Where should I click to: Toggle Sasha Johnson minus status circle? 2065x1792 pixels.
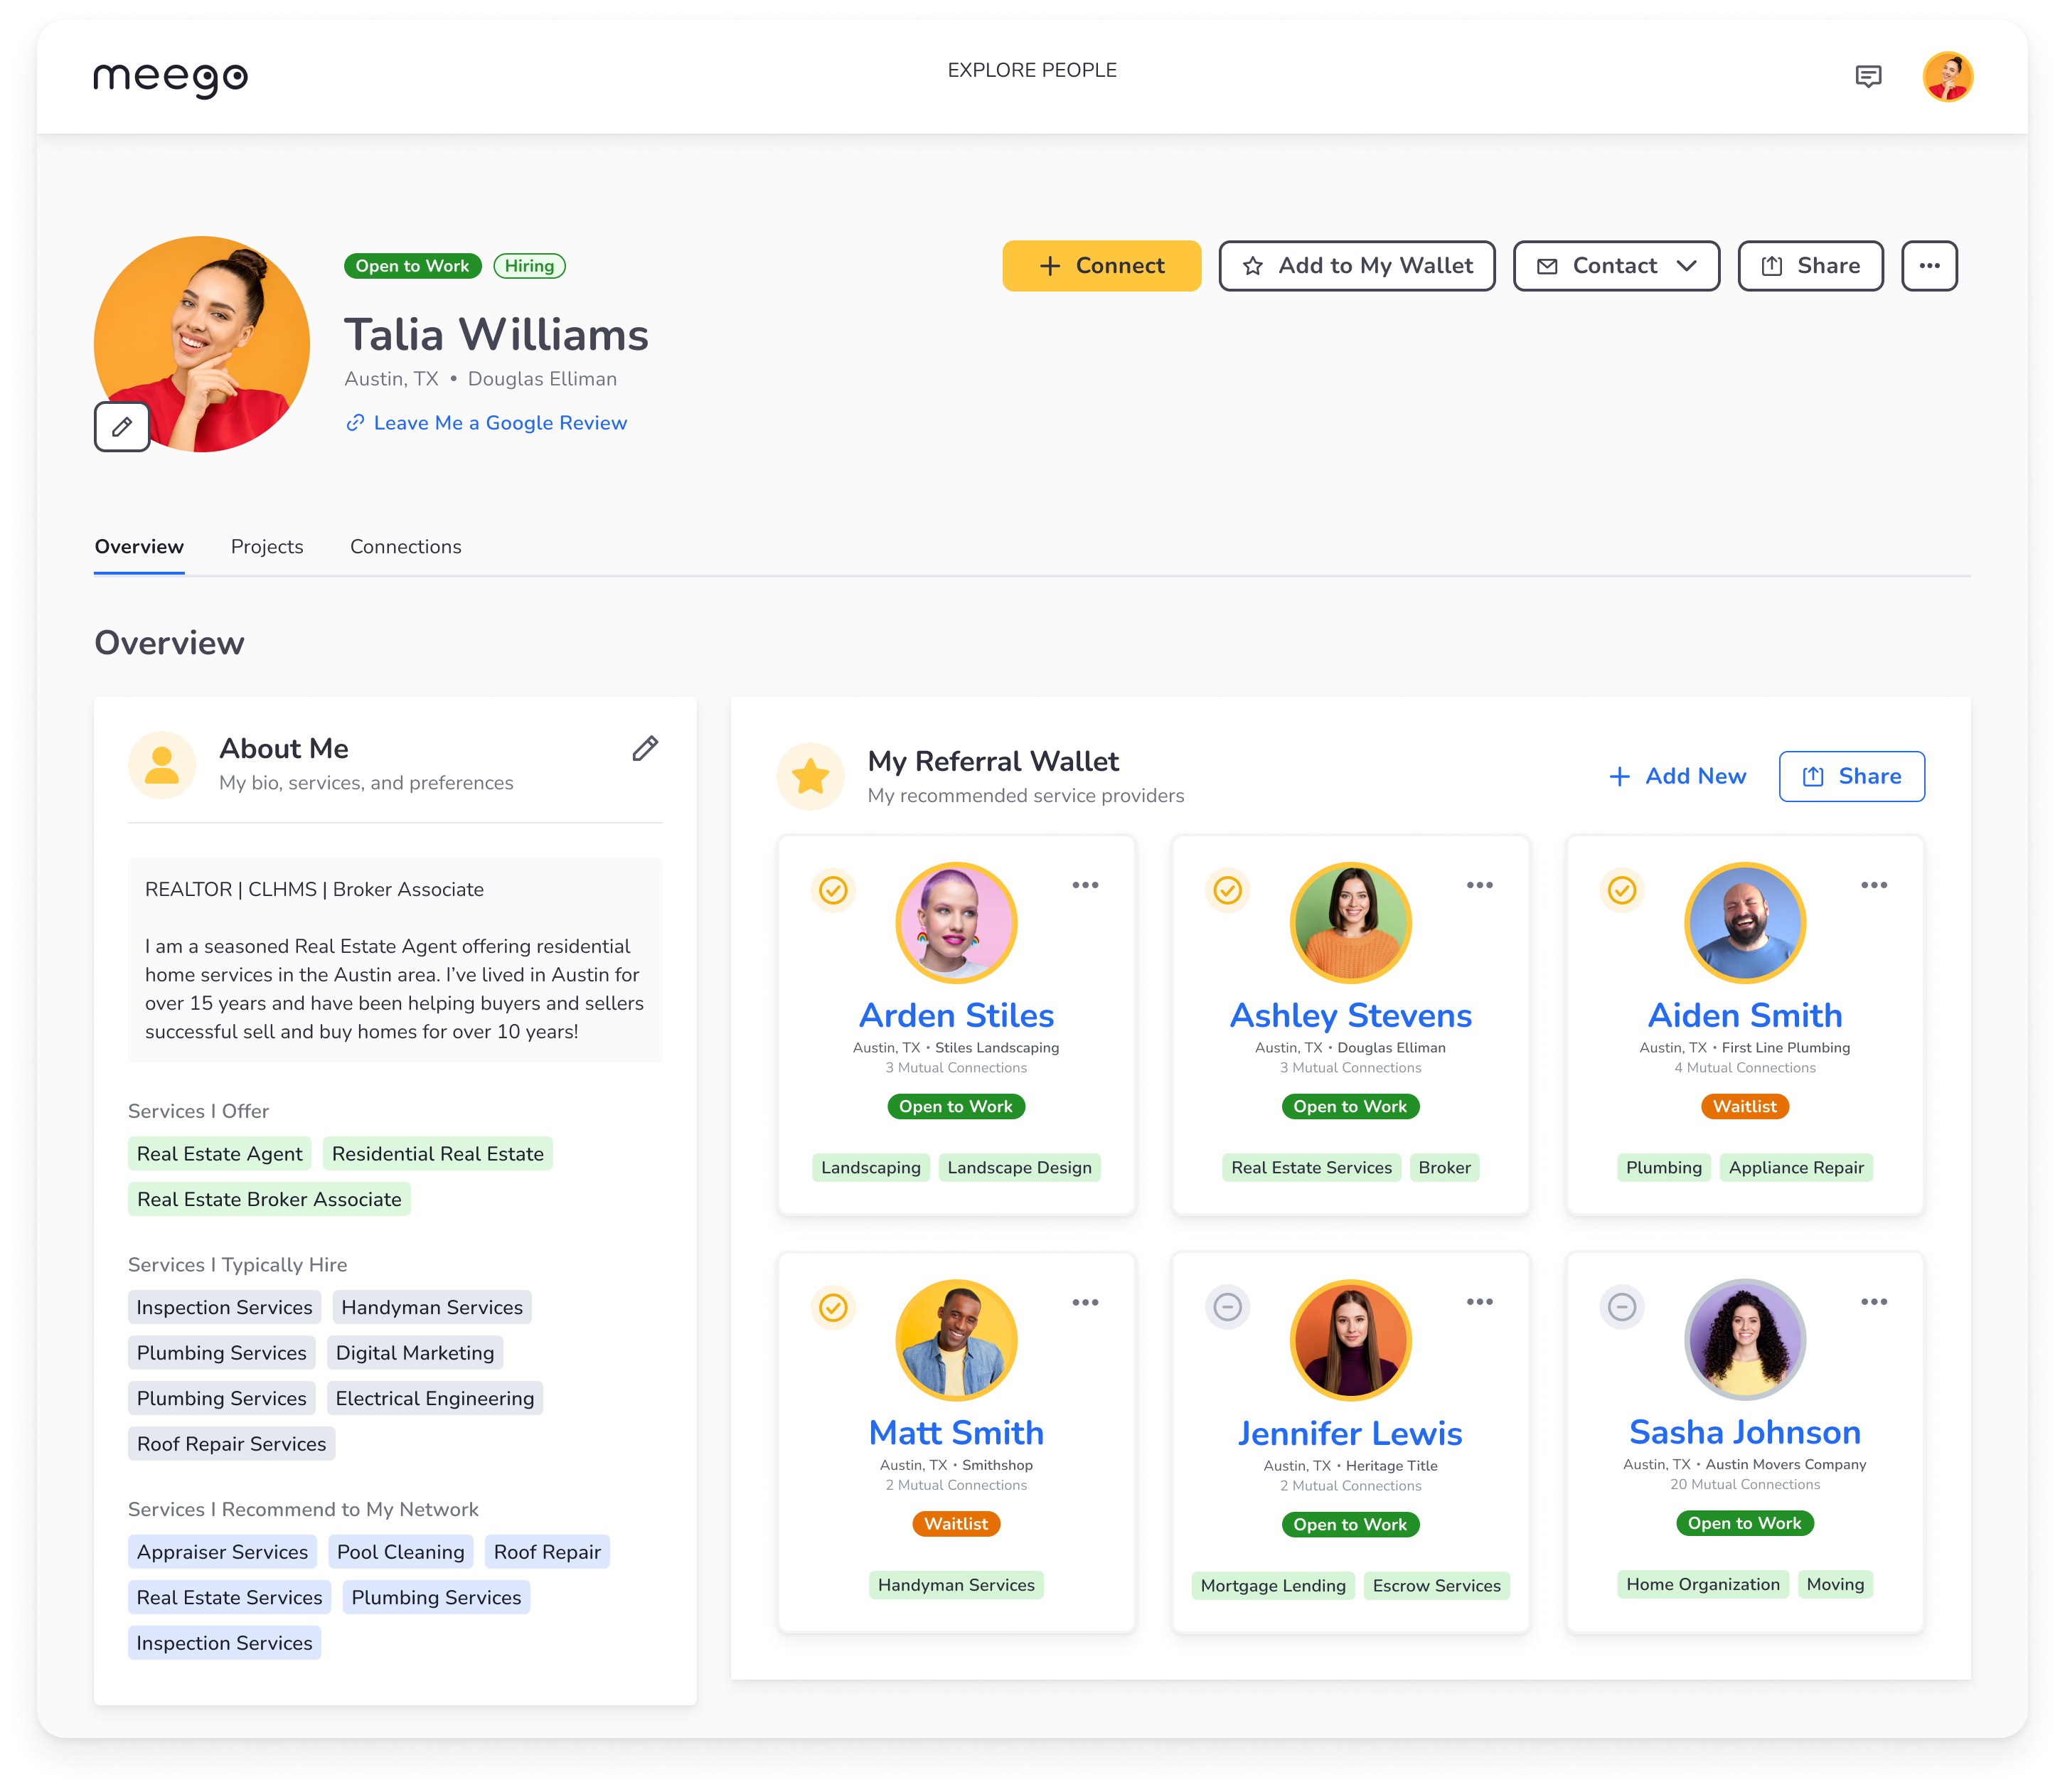click(1622, 1307)
